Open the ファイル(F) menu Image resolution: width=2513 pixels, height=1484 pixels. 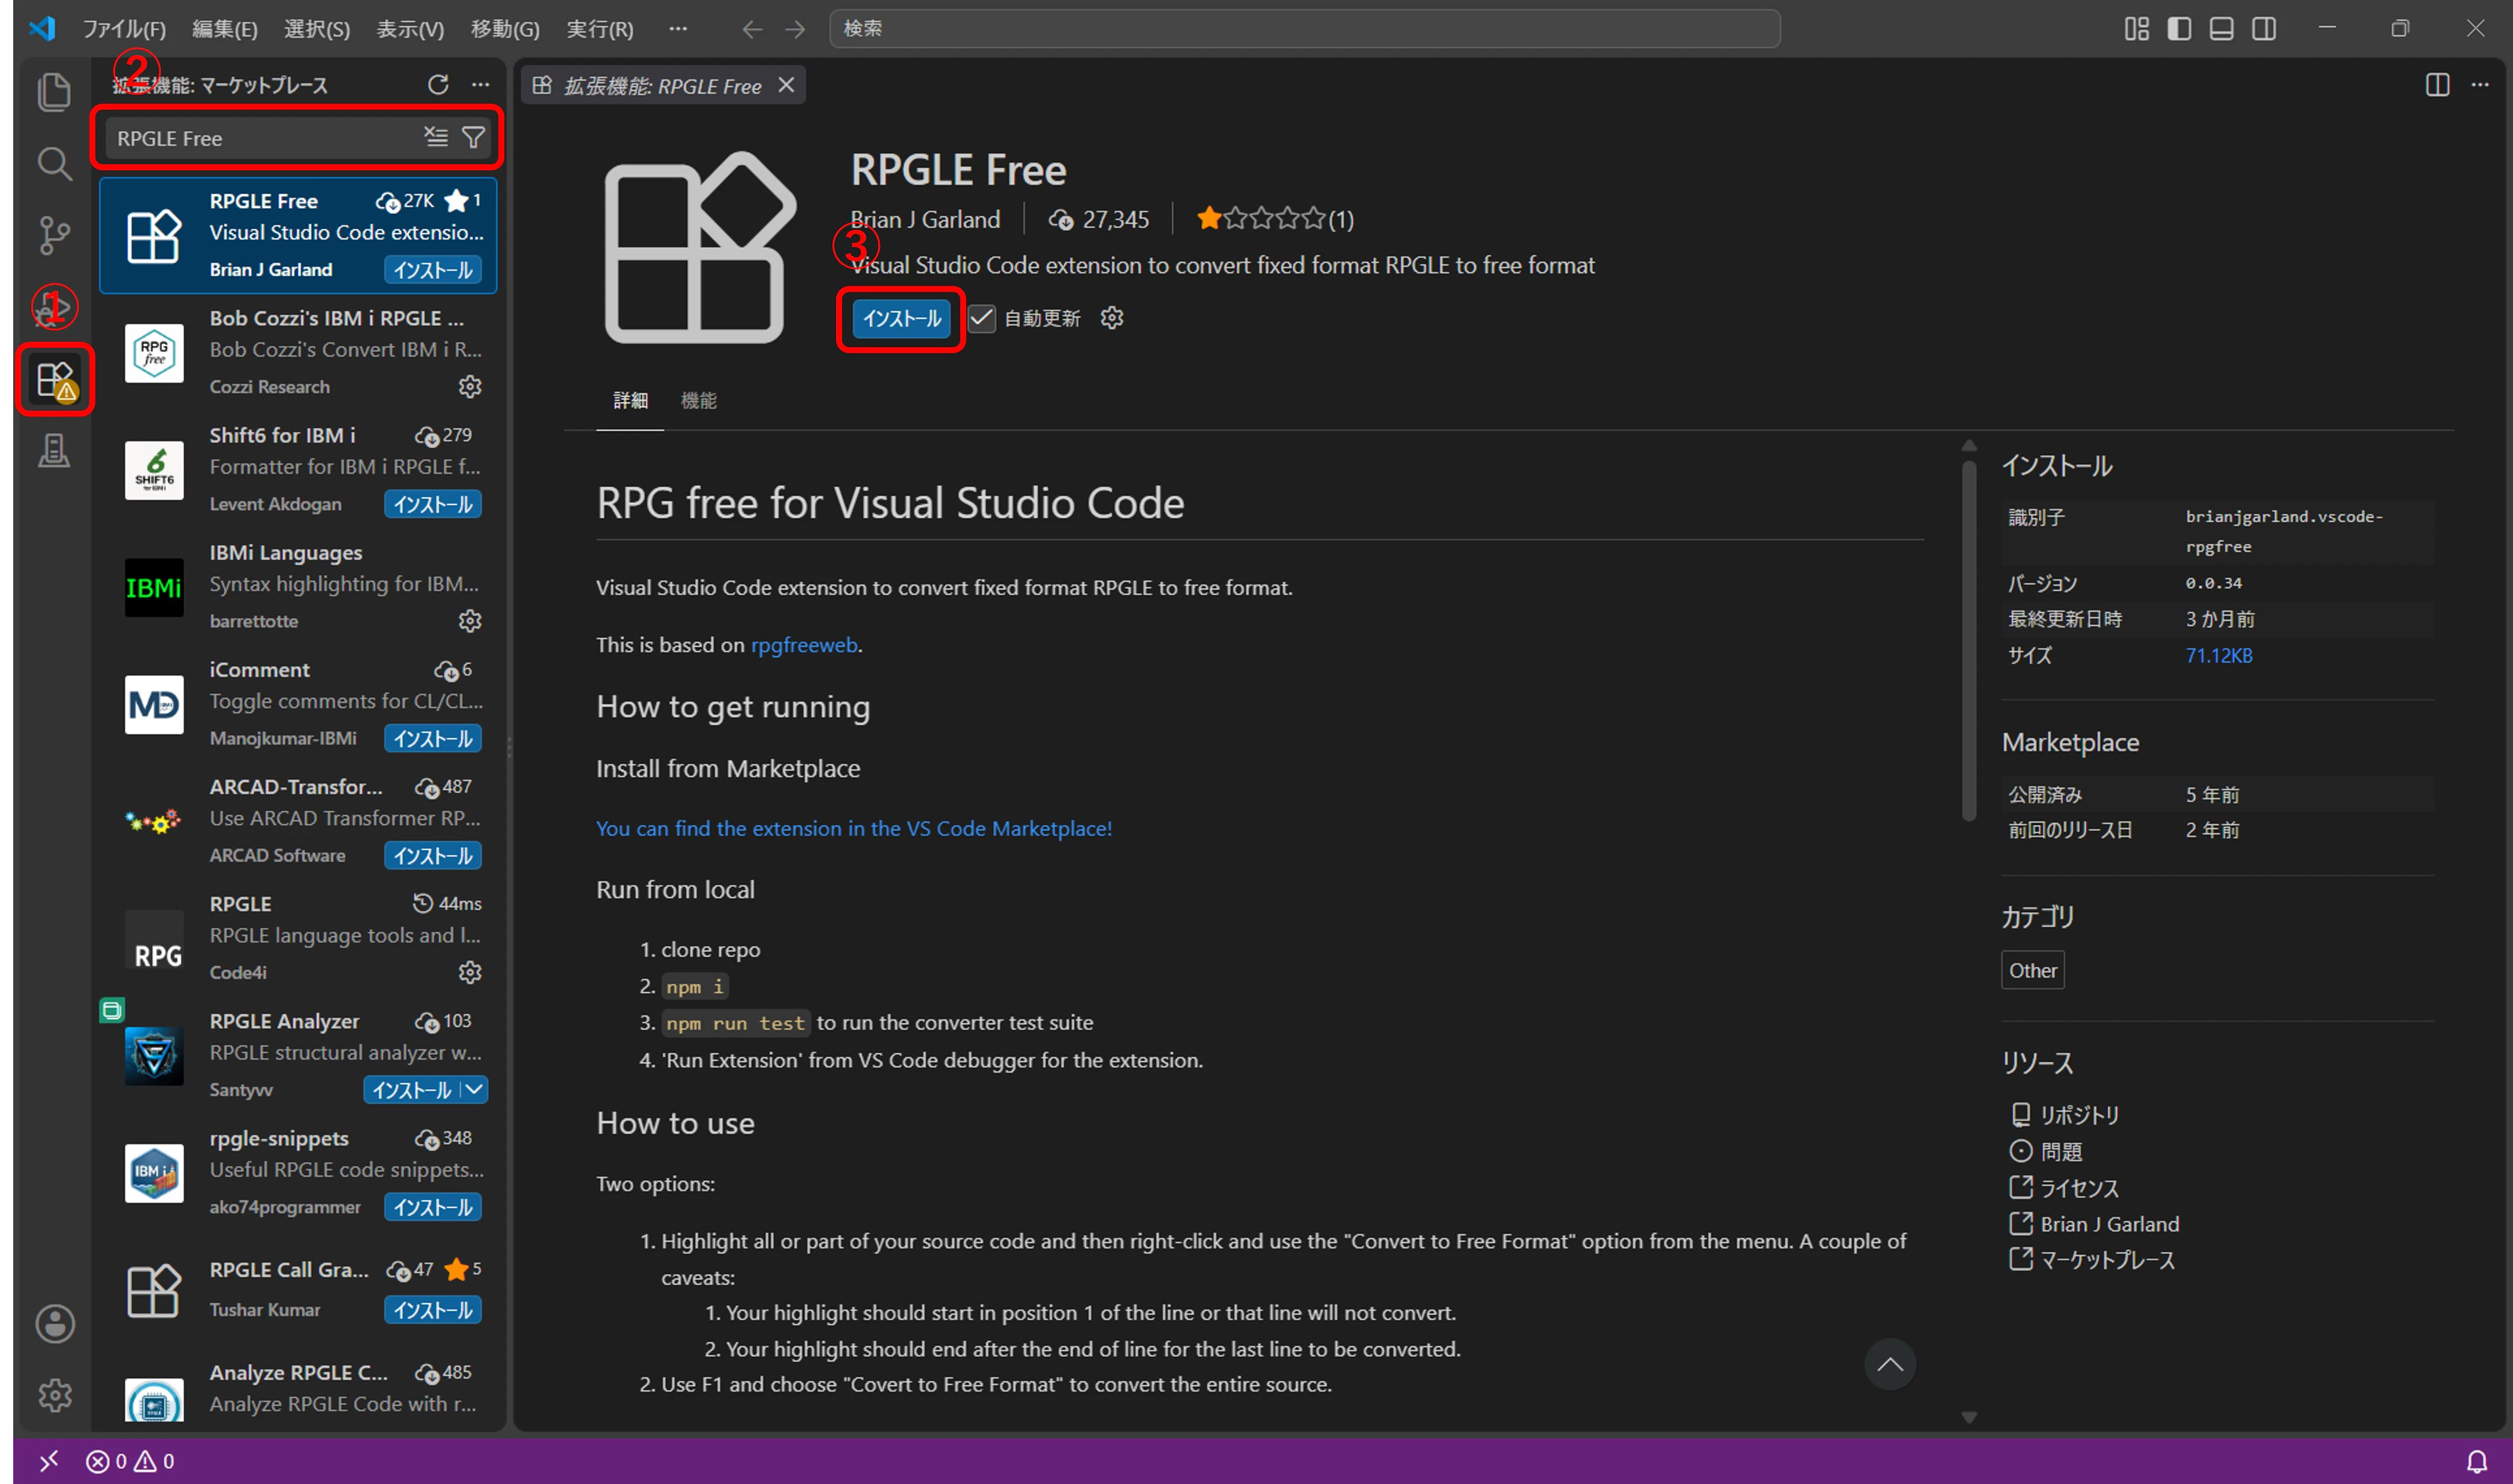tap(125, 29)
